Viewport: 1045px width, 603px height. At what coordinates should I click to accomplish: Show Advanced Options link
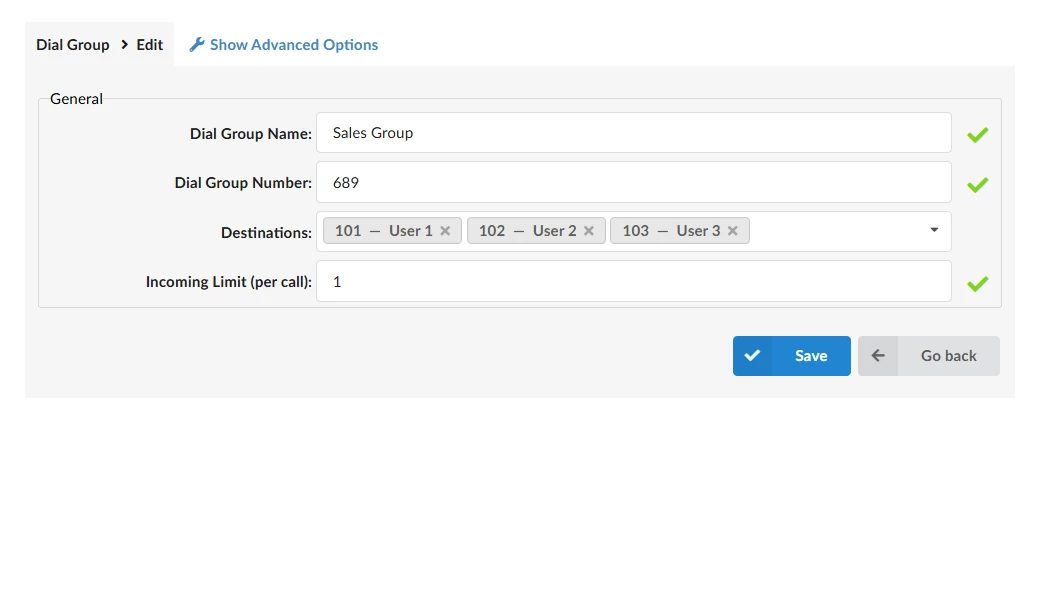click(294, 44)
